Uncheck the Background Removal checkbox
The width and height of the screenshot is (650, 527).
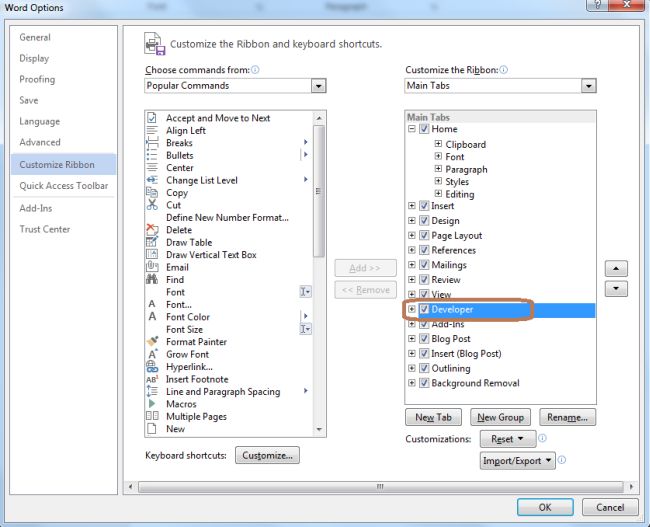pyautogui.click(x=424, y=383)
